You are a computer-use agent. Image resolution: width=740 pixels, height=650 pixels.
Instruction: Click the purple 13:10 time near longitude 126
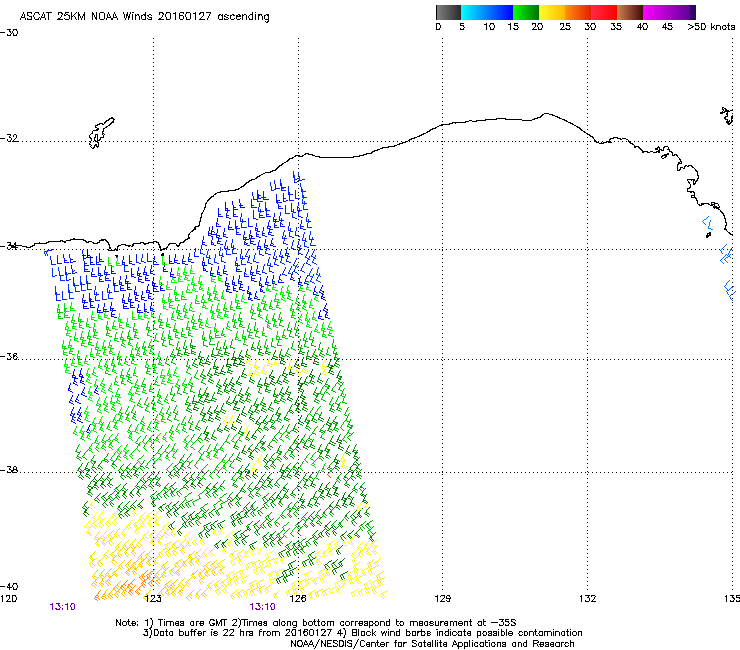(262, 607)
